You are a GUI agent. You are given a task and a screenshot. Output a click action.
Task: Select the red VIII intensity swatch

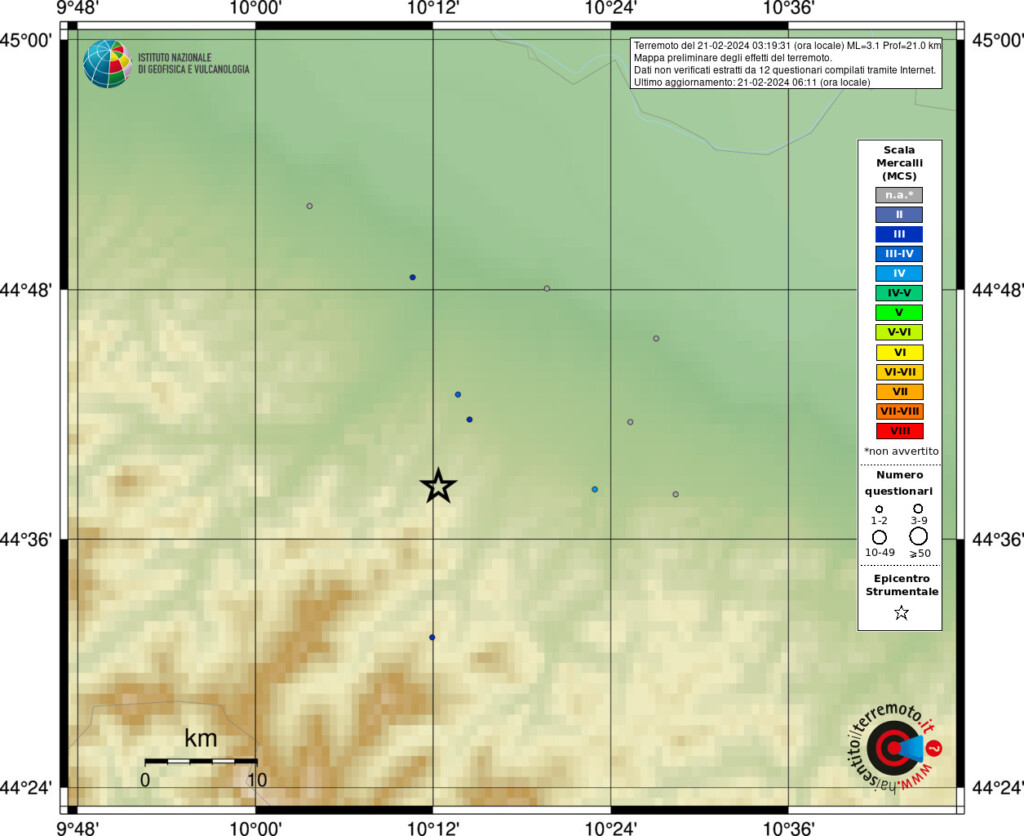click(x=899, y=431)
